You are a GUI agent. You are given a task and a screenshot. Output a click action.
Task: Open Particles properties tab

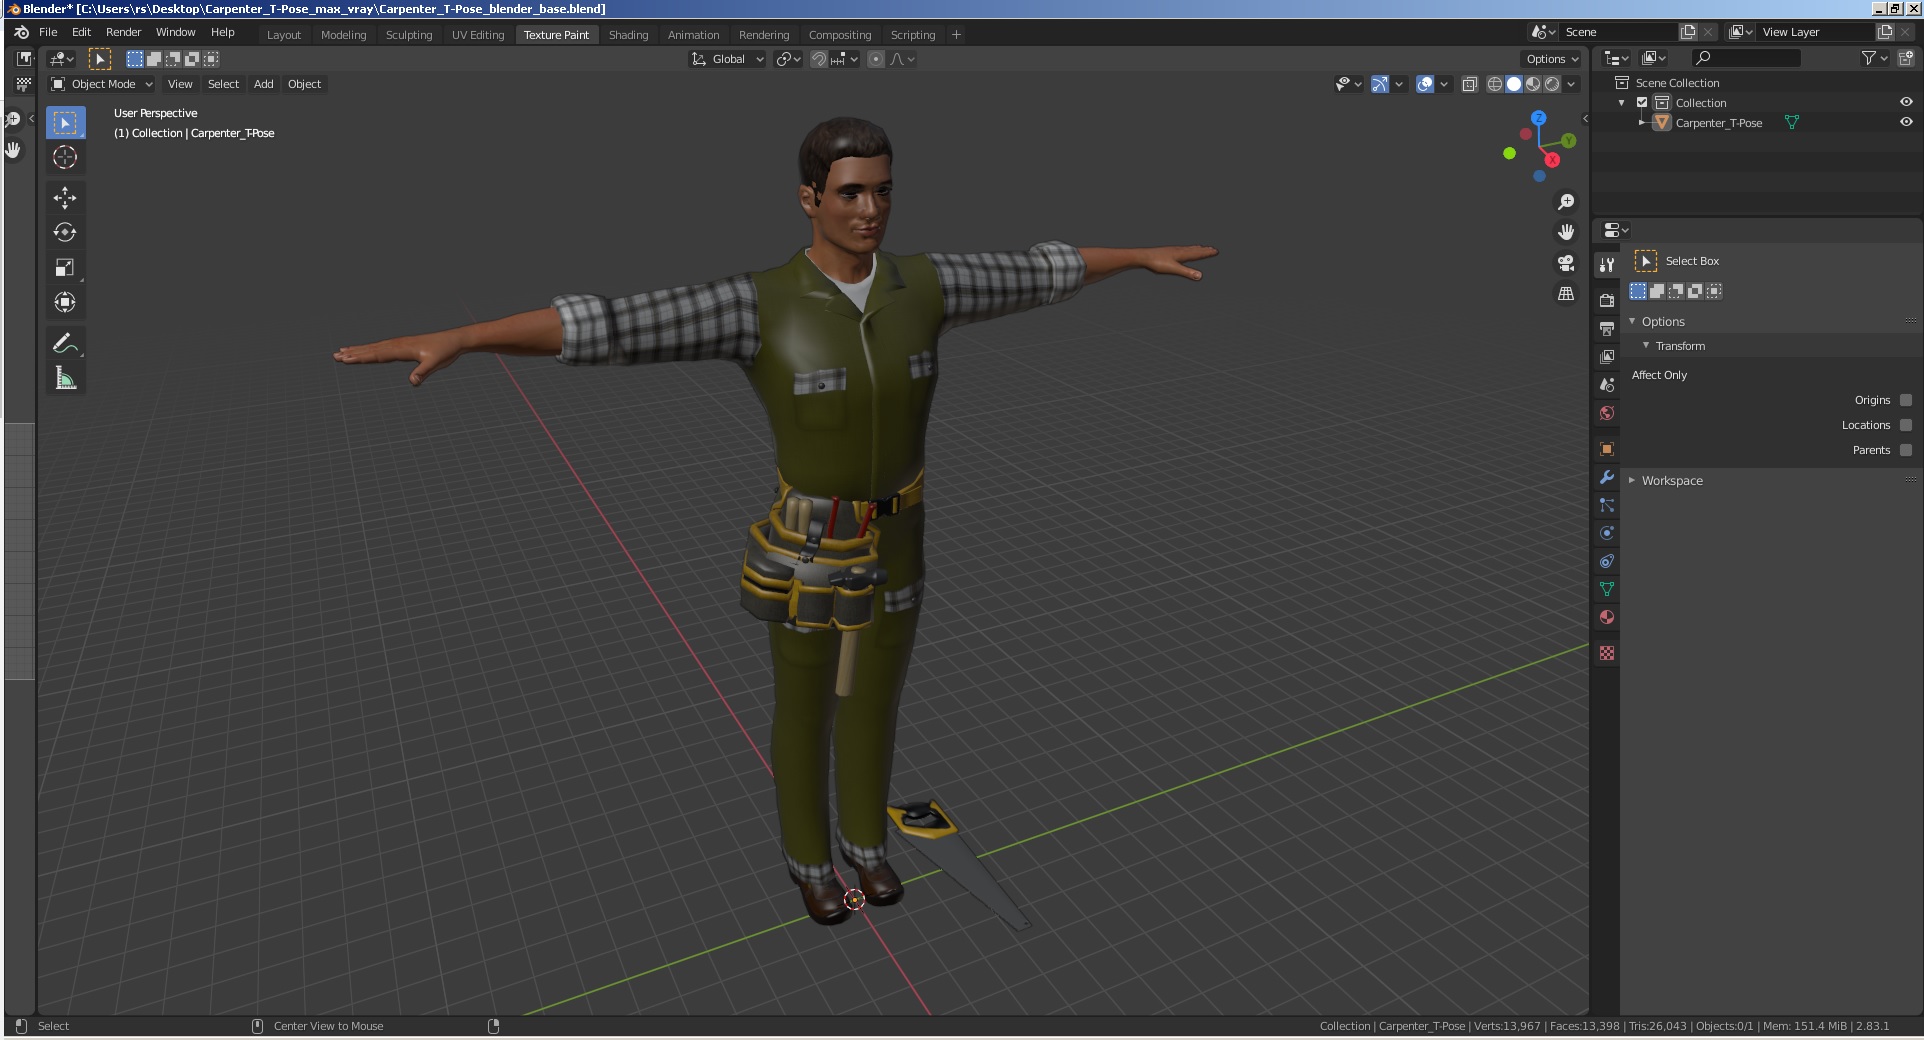pyautogui.click(x=1607, y=505)
